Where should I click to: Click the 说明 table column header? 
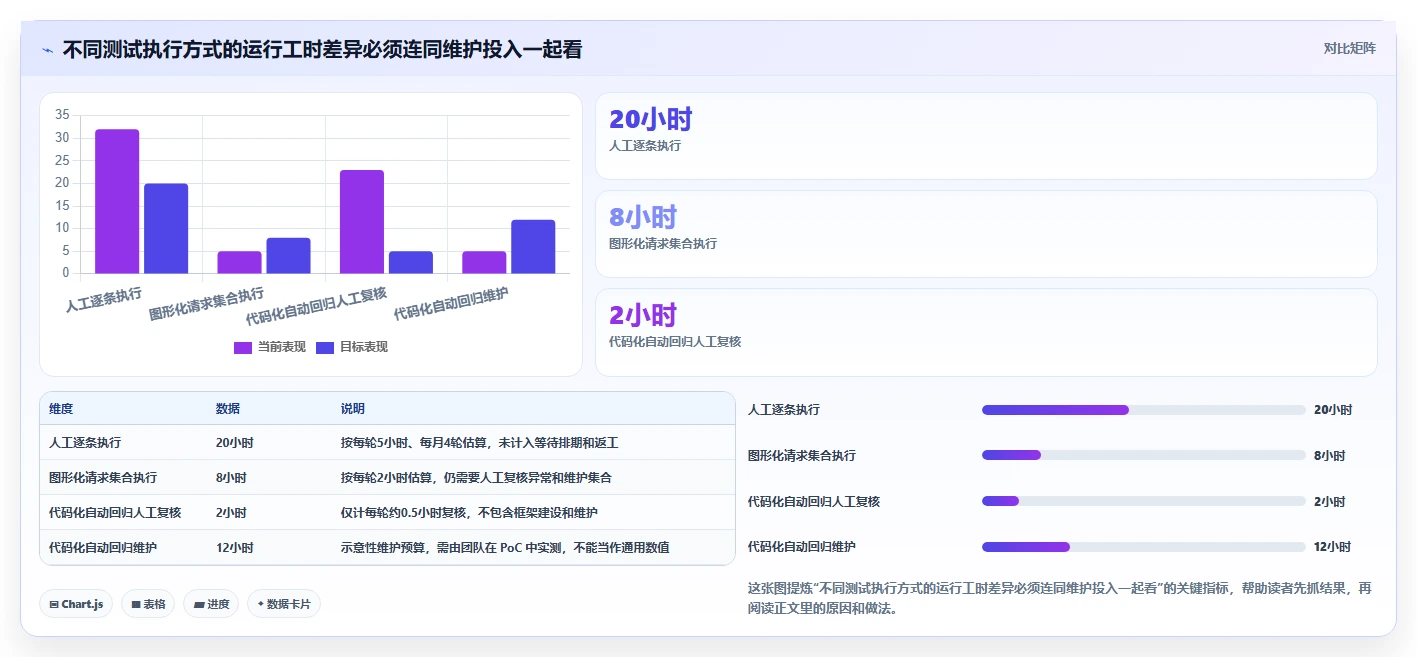click(x=353, y=409)
